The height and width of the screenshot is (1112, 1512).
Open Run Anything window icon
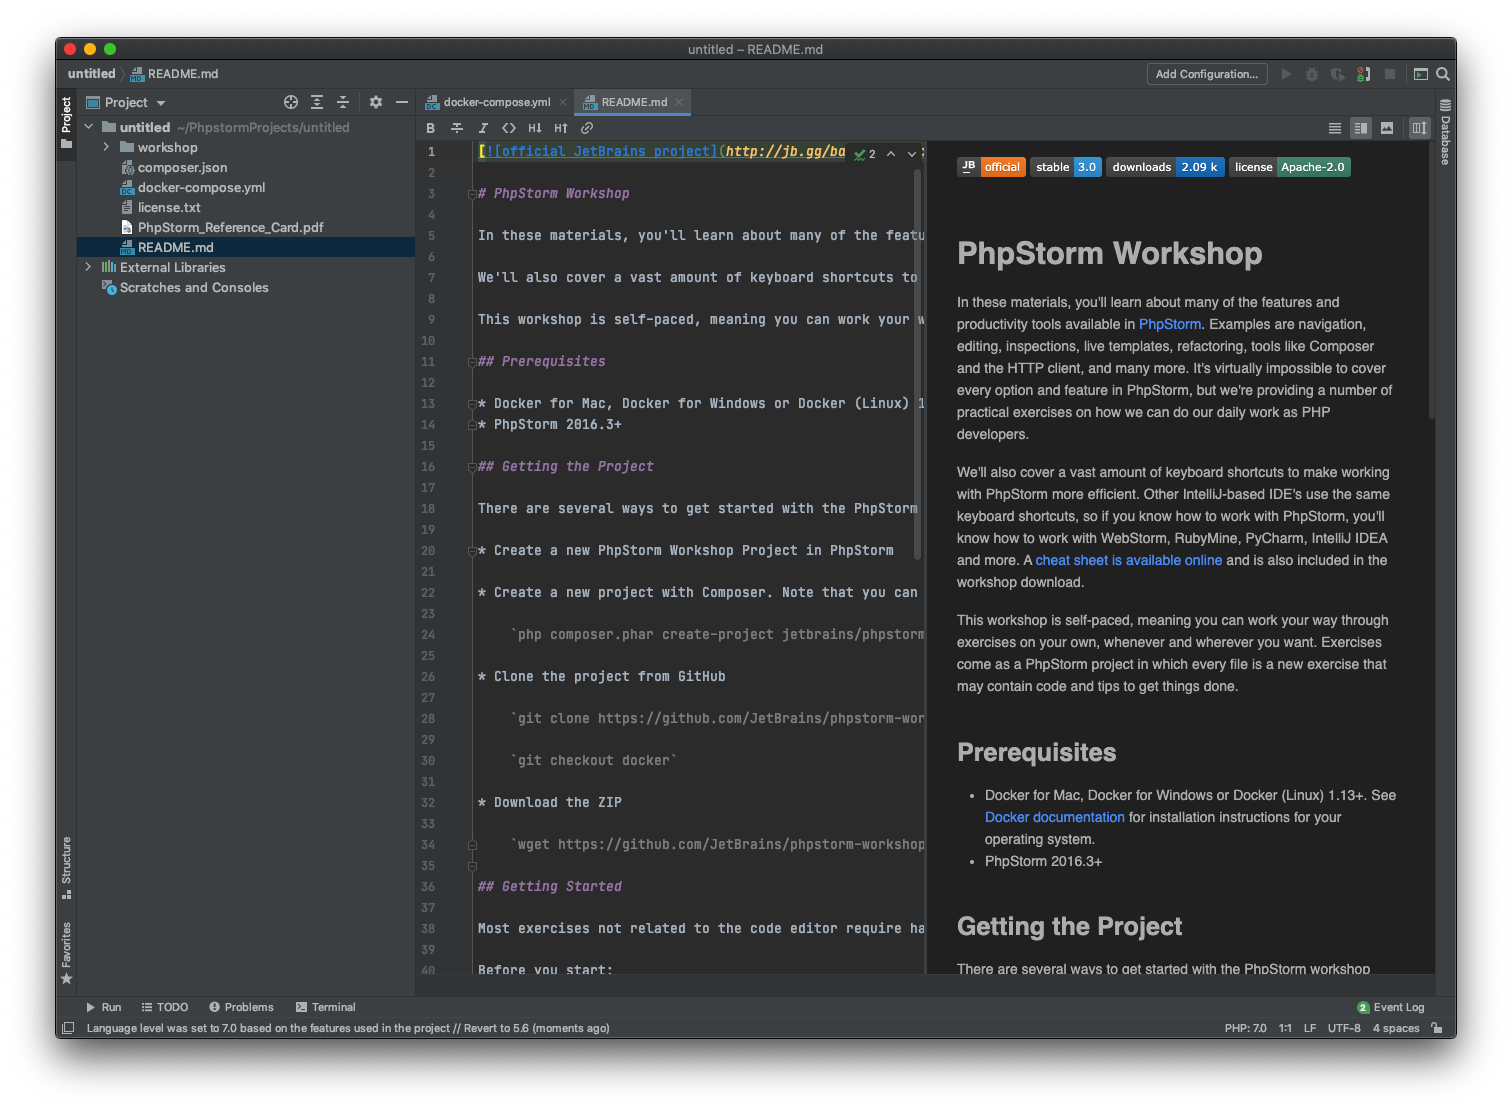(1420, 74)
